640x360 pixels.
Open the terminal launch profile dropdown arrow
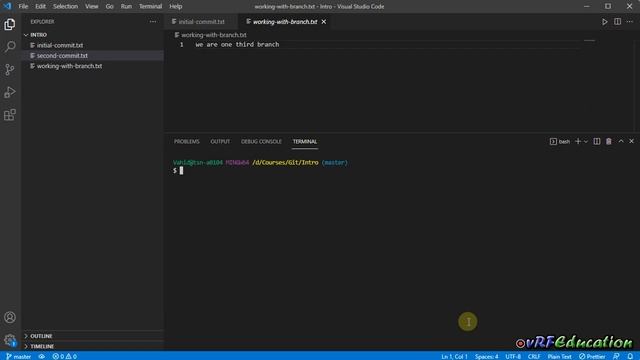click(586, 141)
